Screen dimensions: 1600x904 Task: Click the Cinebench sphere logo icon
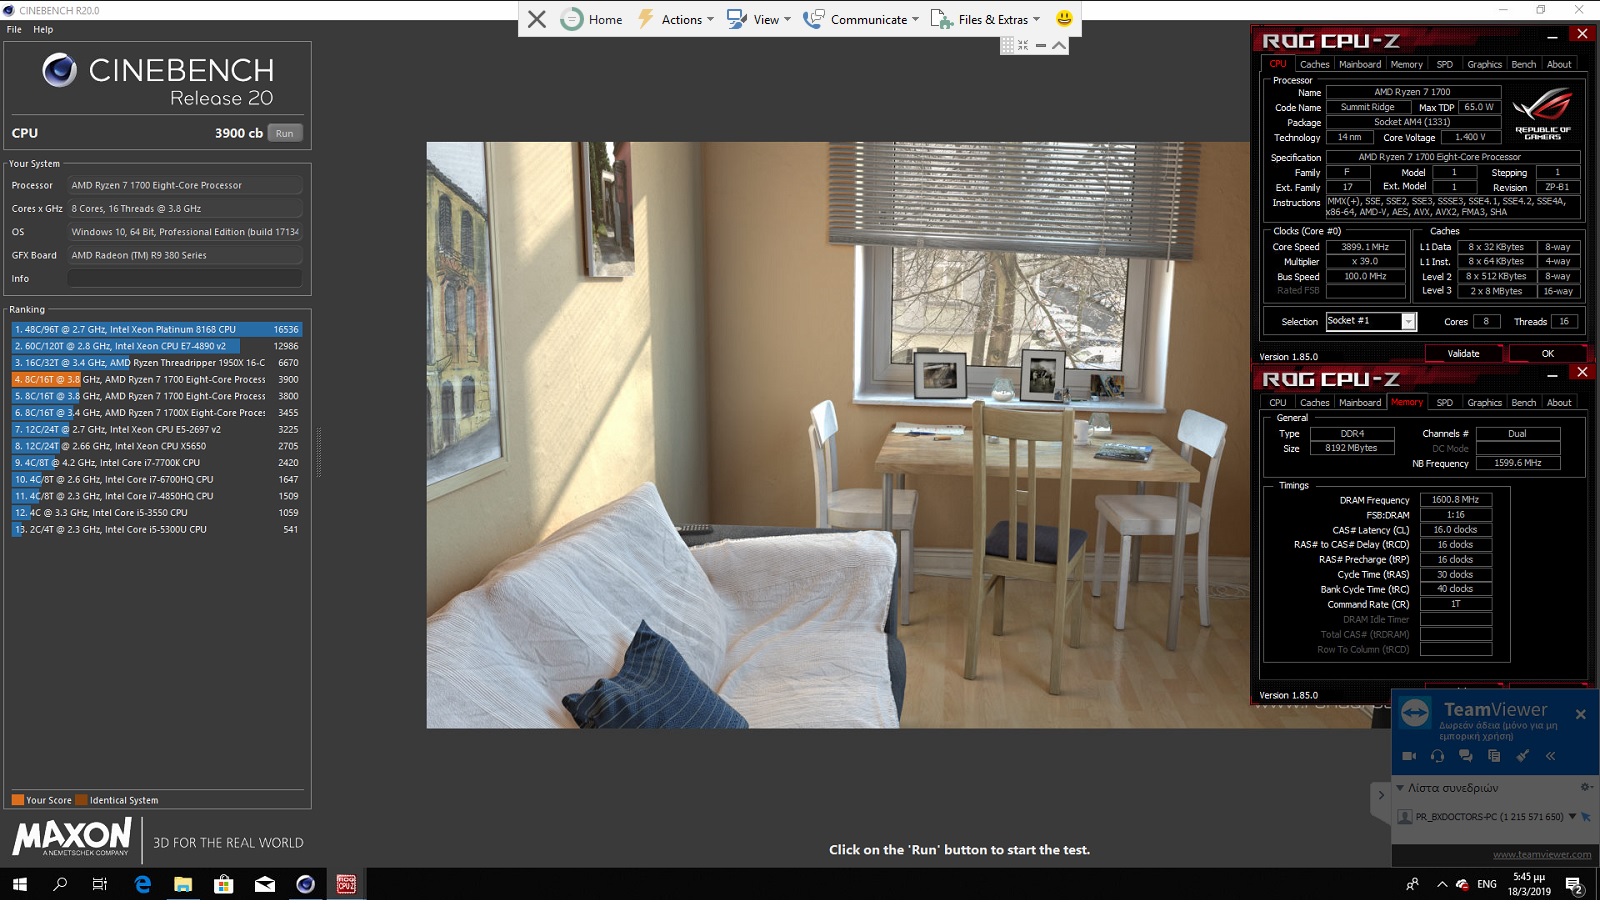coord(59,70)
